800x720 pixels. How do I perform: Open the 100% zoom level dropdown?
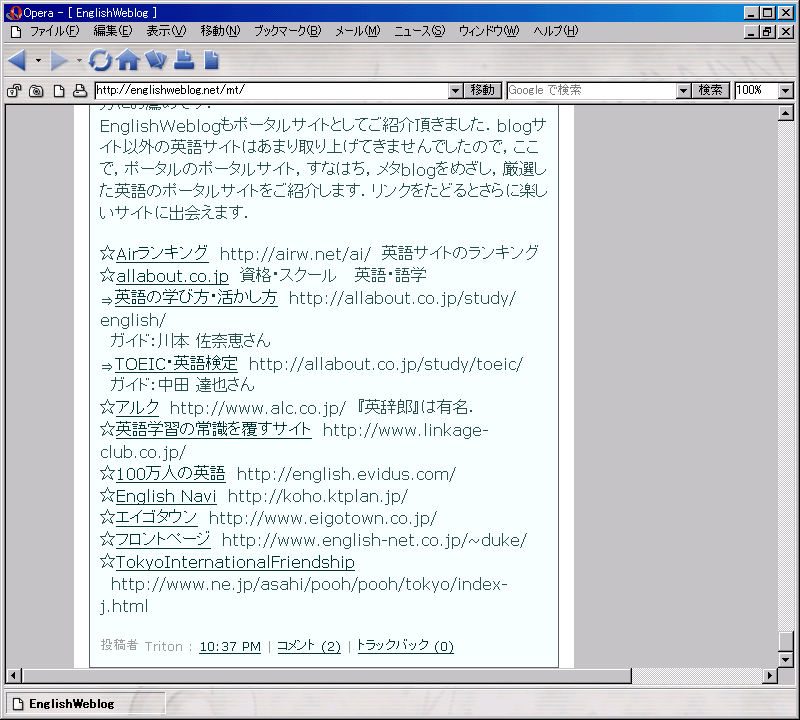(x=786, y=91)
